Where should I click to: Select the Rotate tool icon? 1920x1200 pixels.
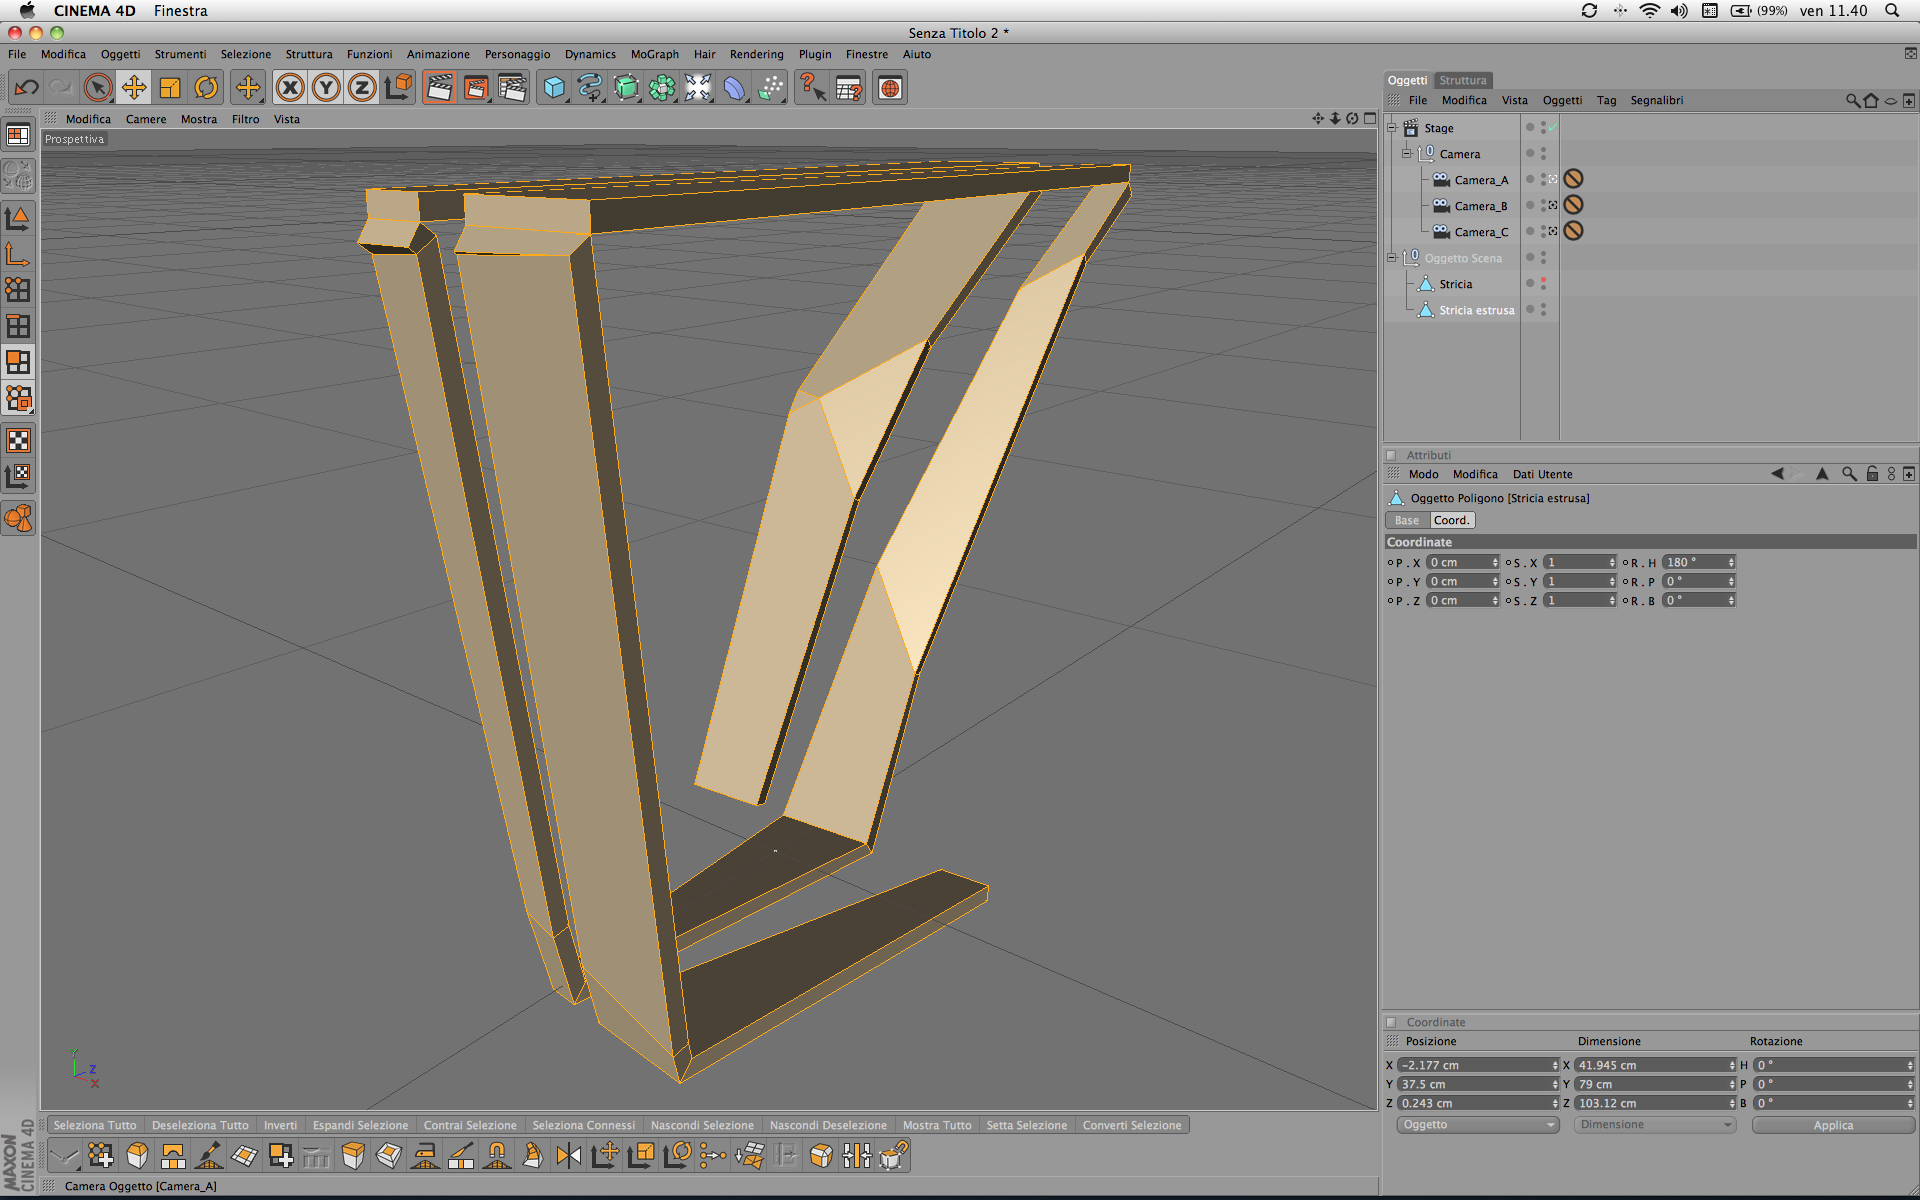(x=206, y=88)
